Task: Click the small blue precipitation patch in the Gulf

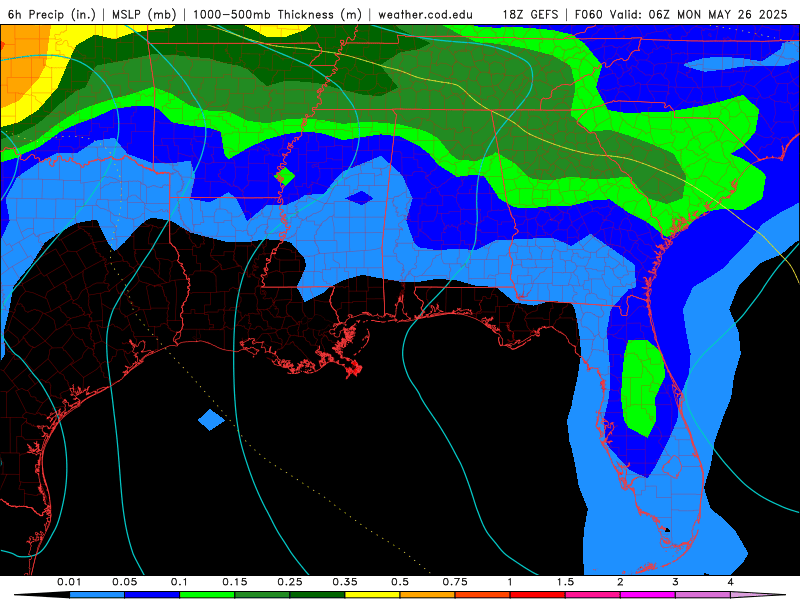Action: tap(211, 420)
